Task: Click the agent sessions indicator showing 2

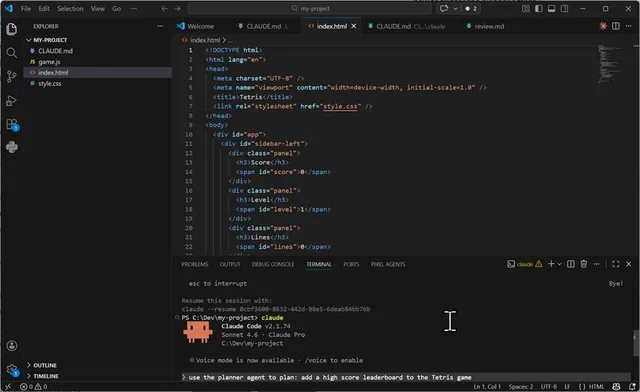Action: point(471,9)
